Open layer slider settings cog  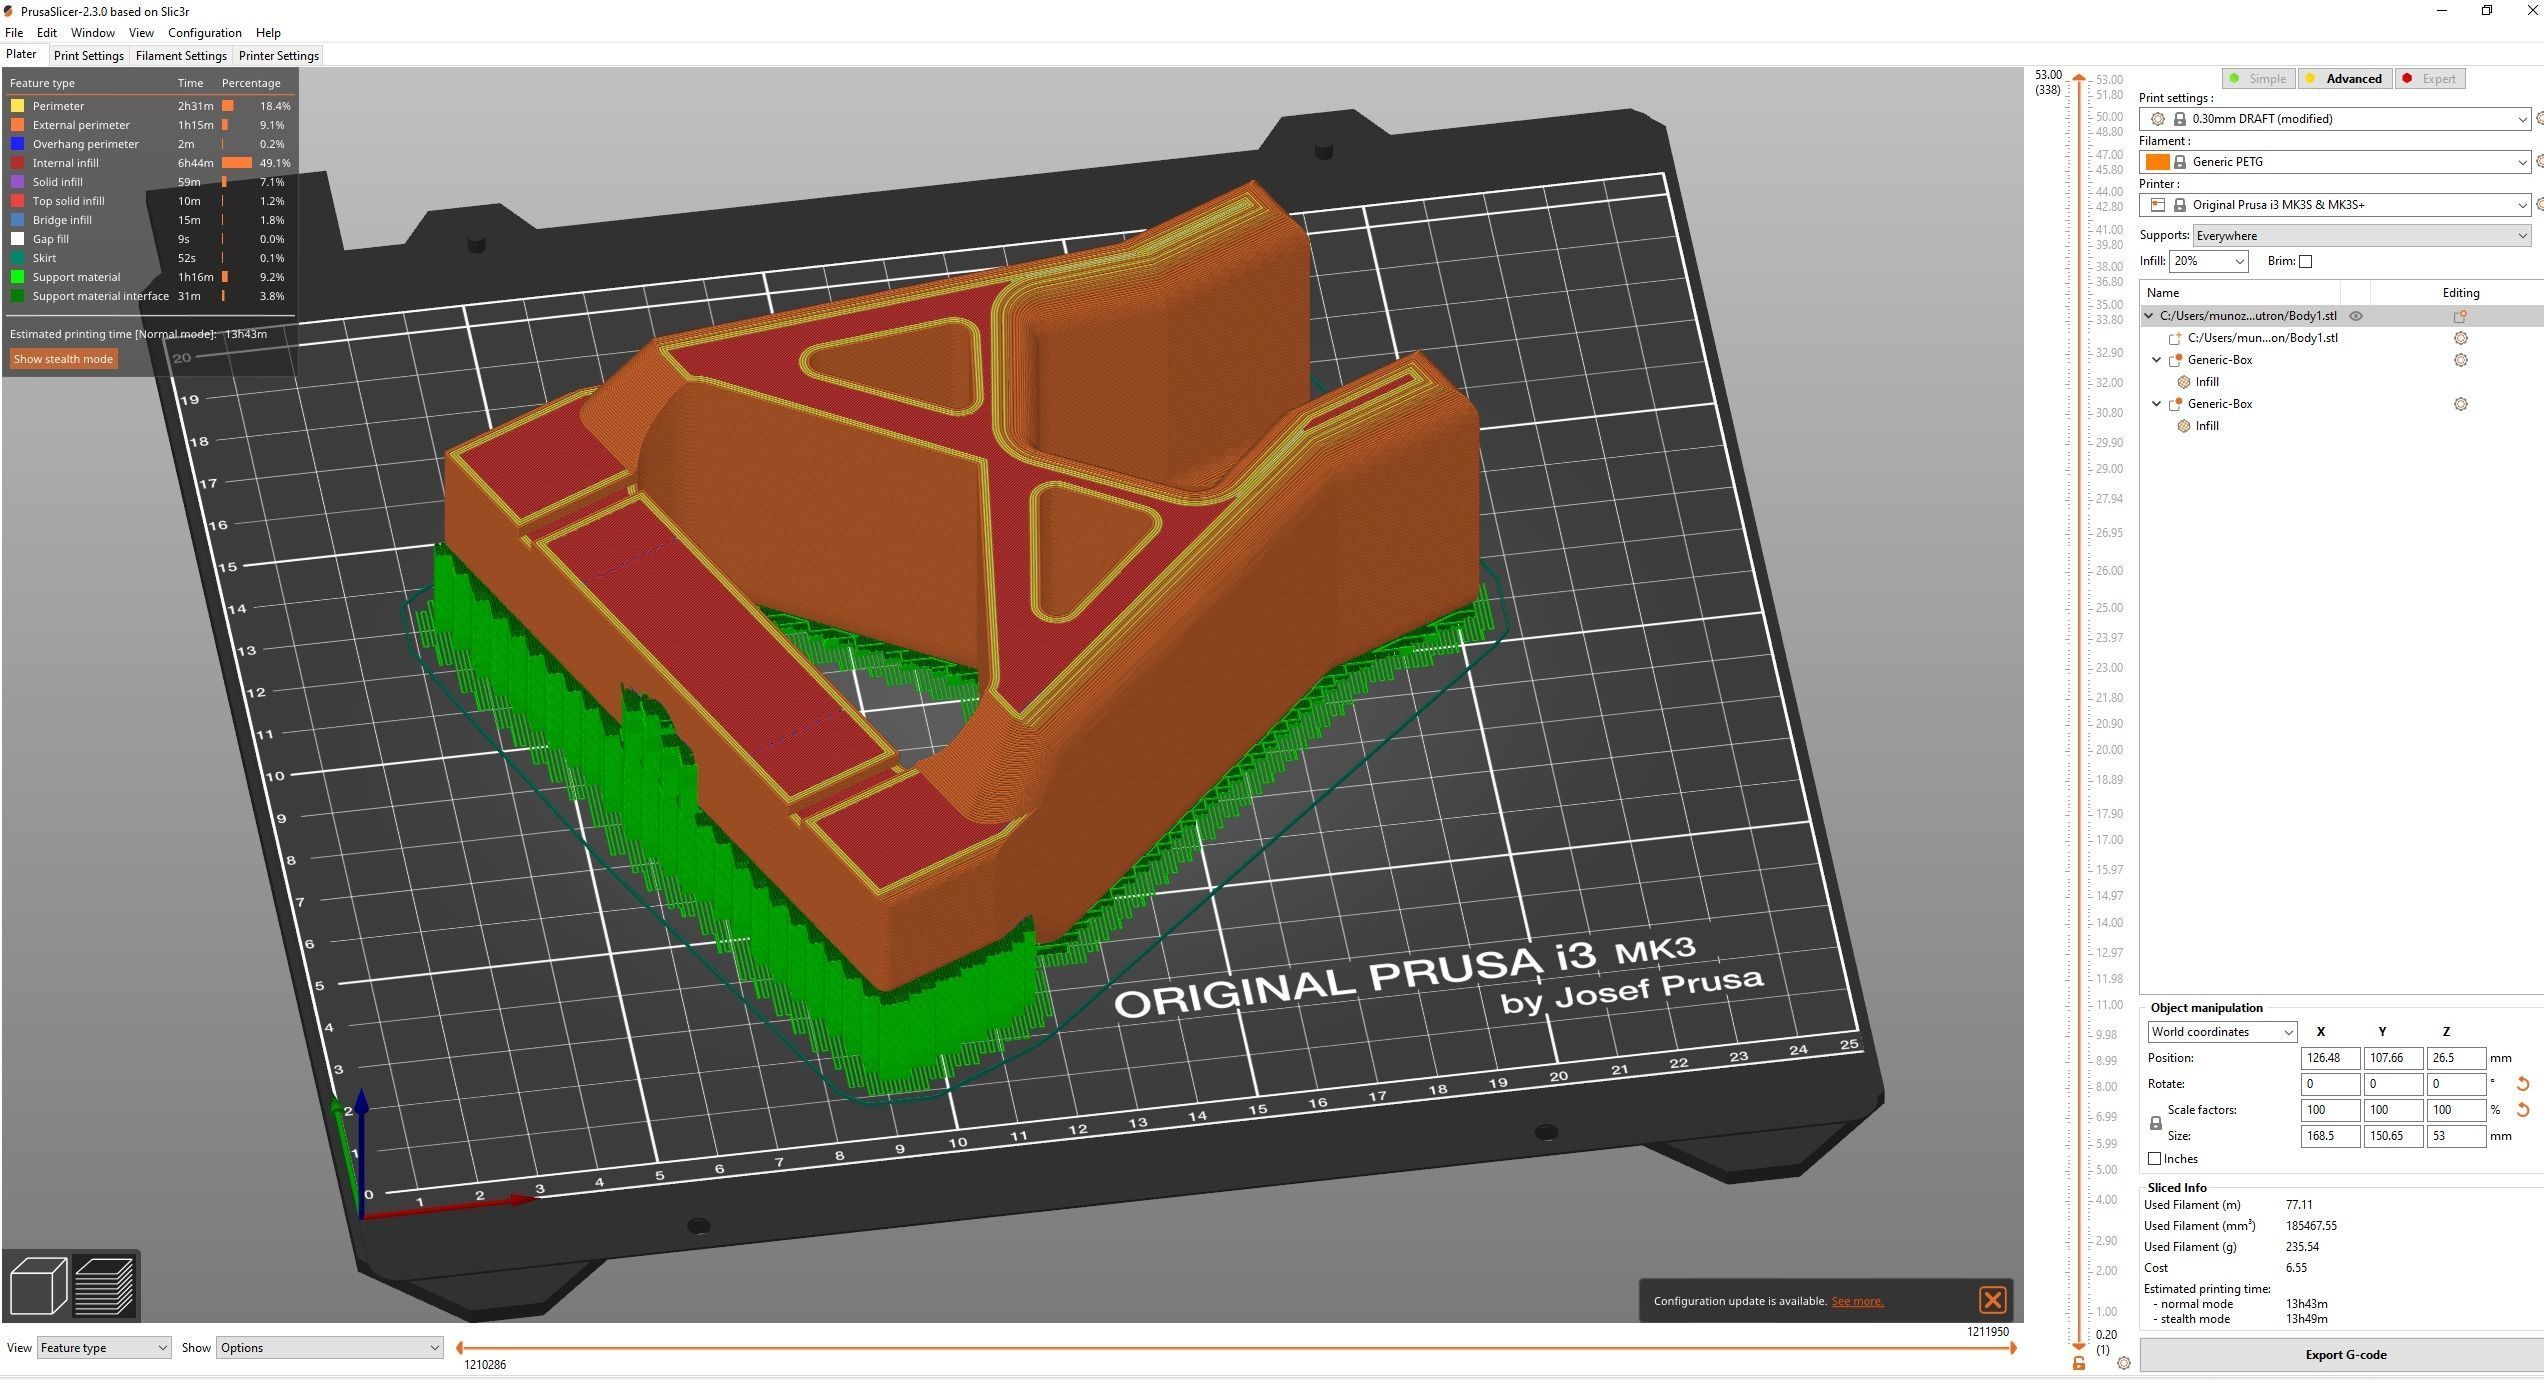click(x=2123, y=1363)
